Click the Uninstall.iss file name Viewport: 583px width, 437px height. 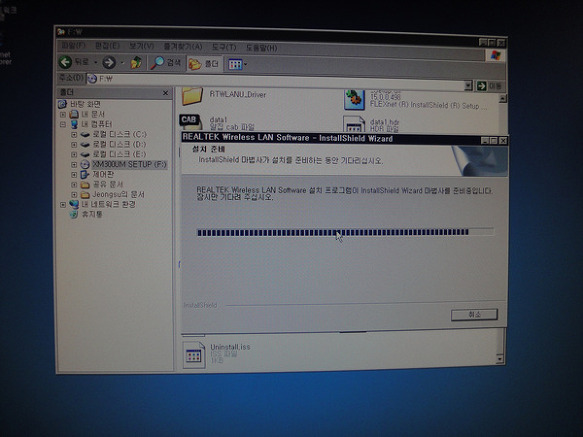click(230, 347)
